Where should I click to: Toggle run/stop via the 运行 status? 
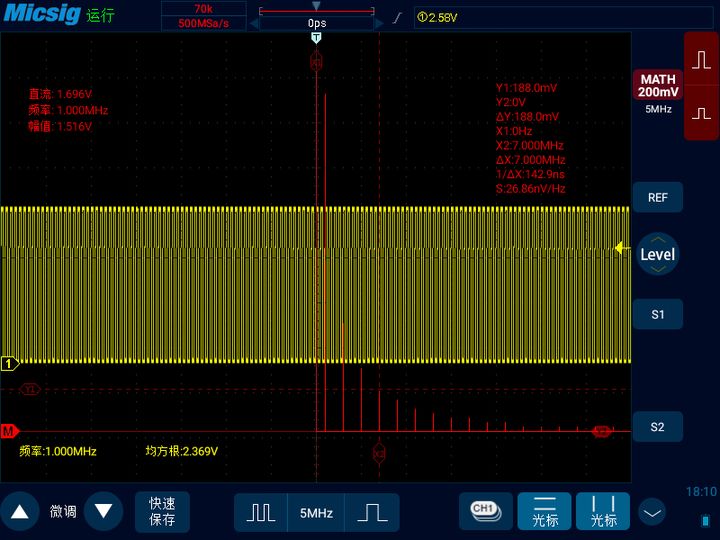tap(101, 16)
